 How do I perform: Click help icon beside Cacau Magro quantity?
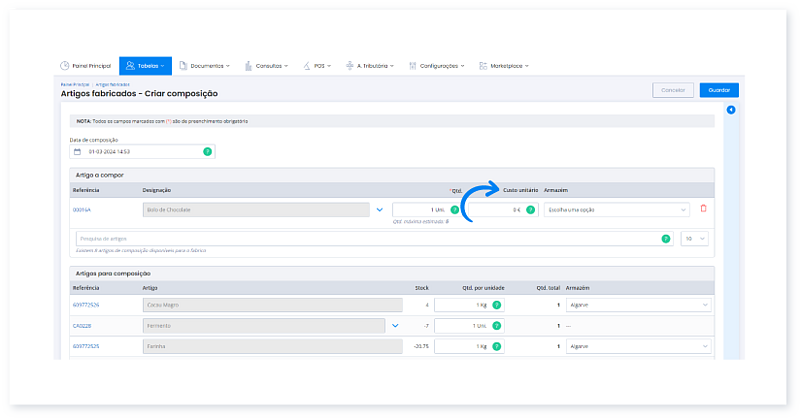(x=497, y=304)
